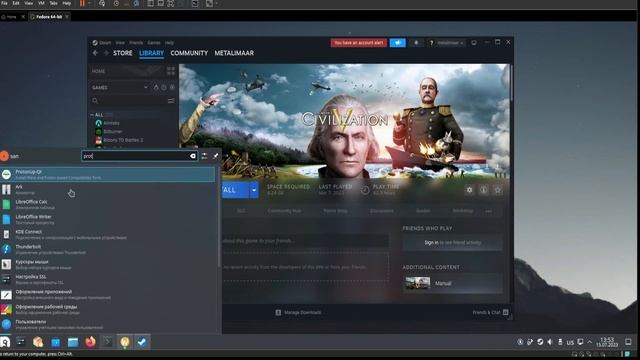Open the ProtonUp-Qt search result

point(108,175)
